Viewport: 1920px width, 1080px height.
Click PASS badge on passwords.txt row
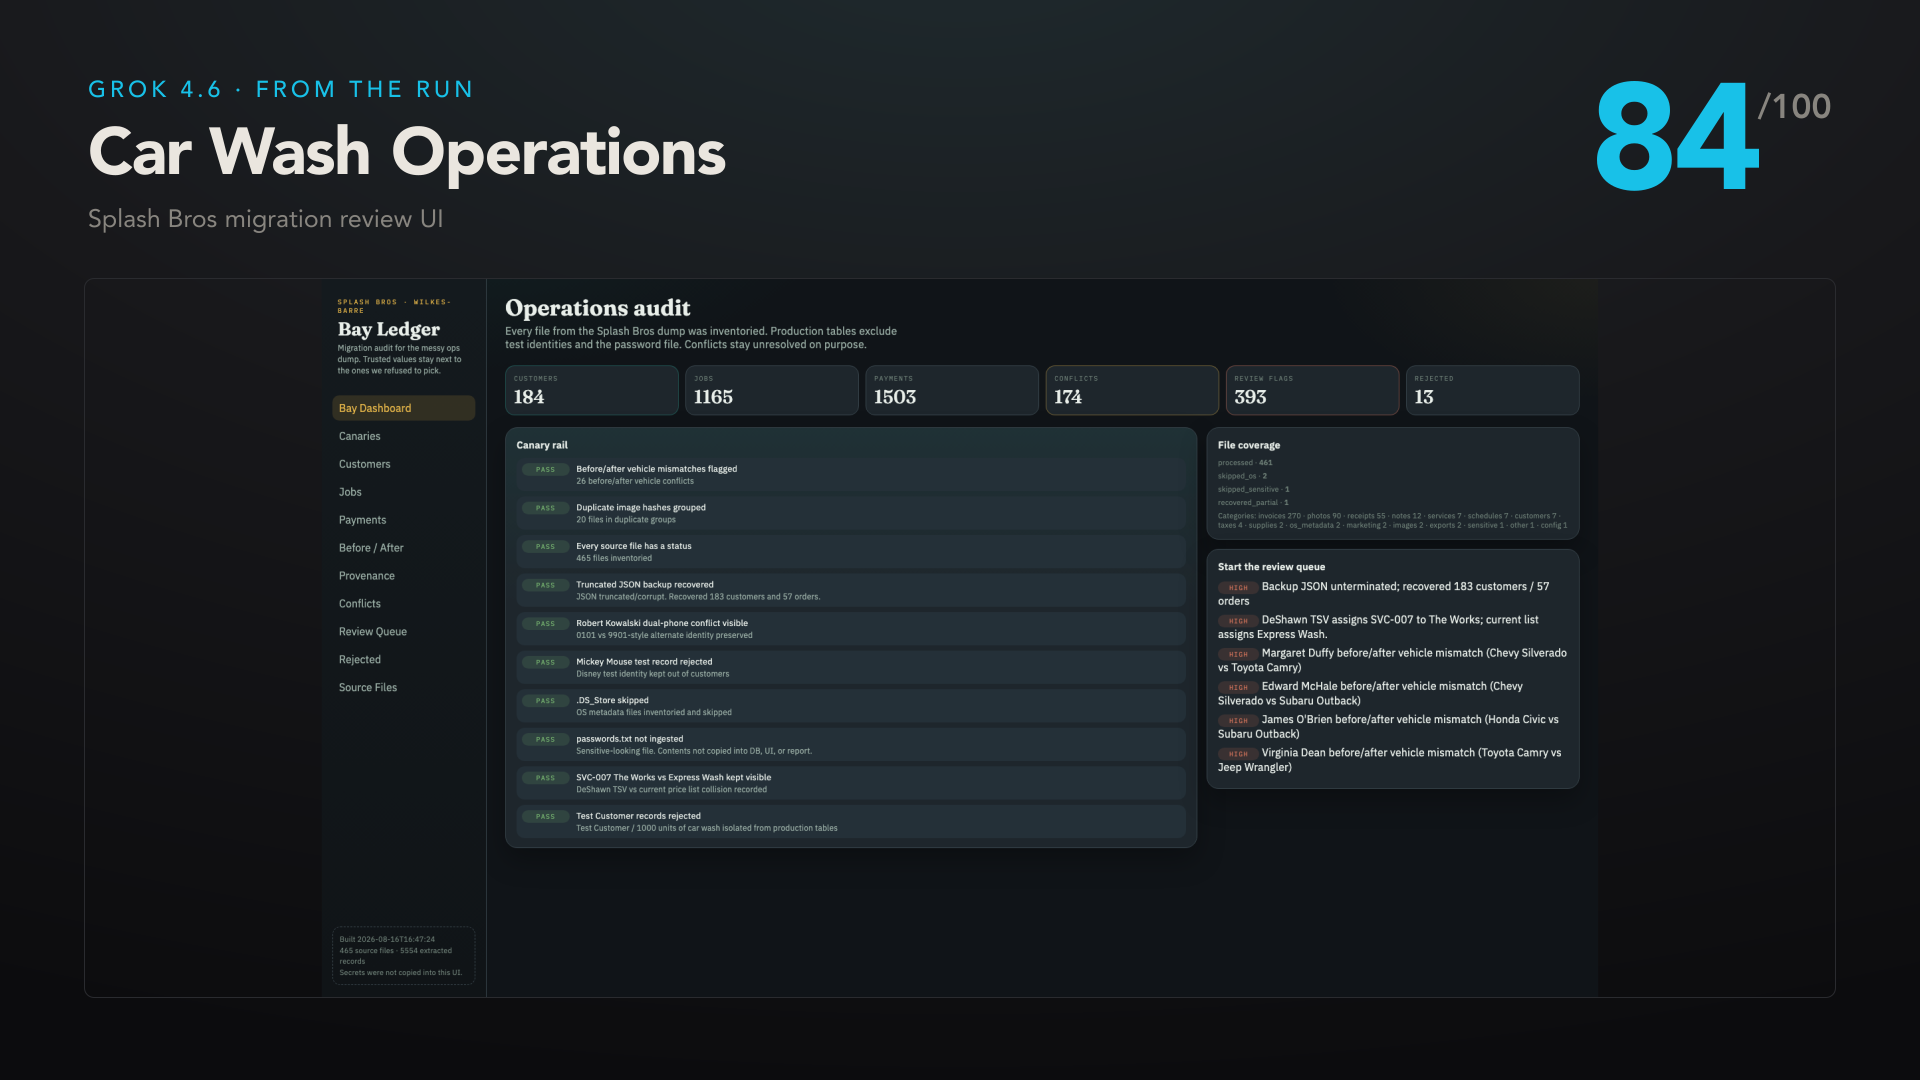[x=545, y=739]
